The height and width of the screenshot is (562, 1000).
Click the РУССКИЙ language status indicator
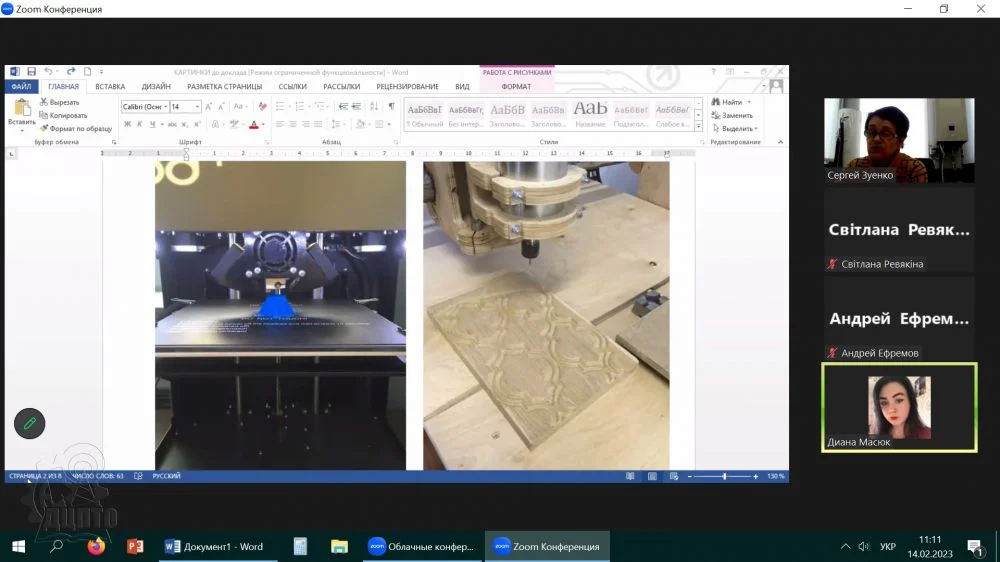point(166,476)
